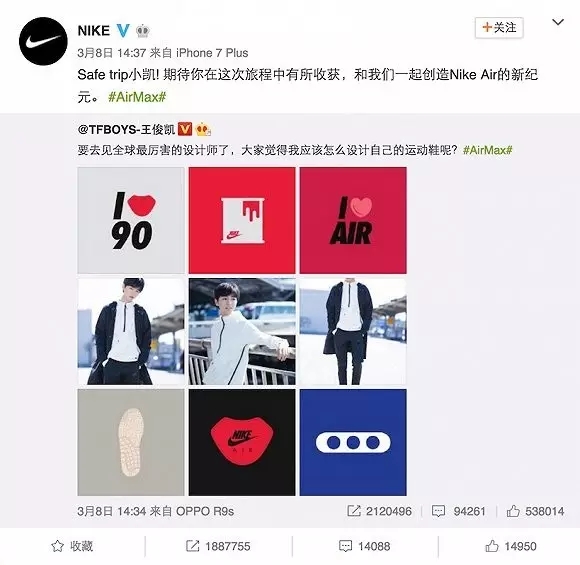Open the red I love AIR thumbnail
The height and width of the screenshot is (565, 580).
point(353,221)
